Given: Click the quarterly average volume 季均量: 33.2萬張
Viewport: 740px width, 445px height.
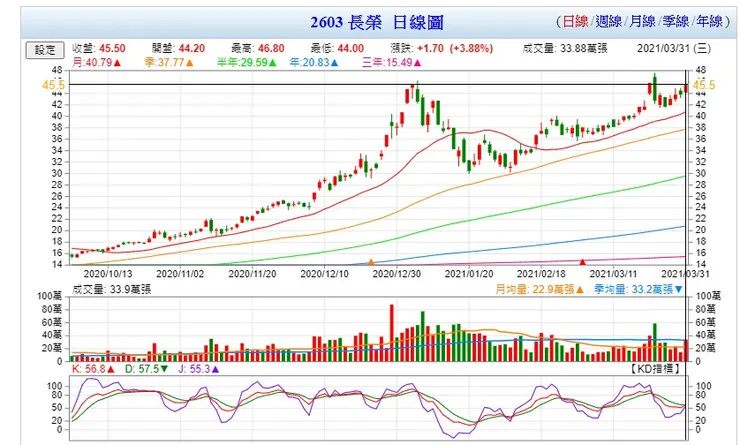Looking at the screenshot, I should pos(639,290).
